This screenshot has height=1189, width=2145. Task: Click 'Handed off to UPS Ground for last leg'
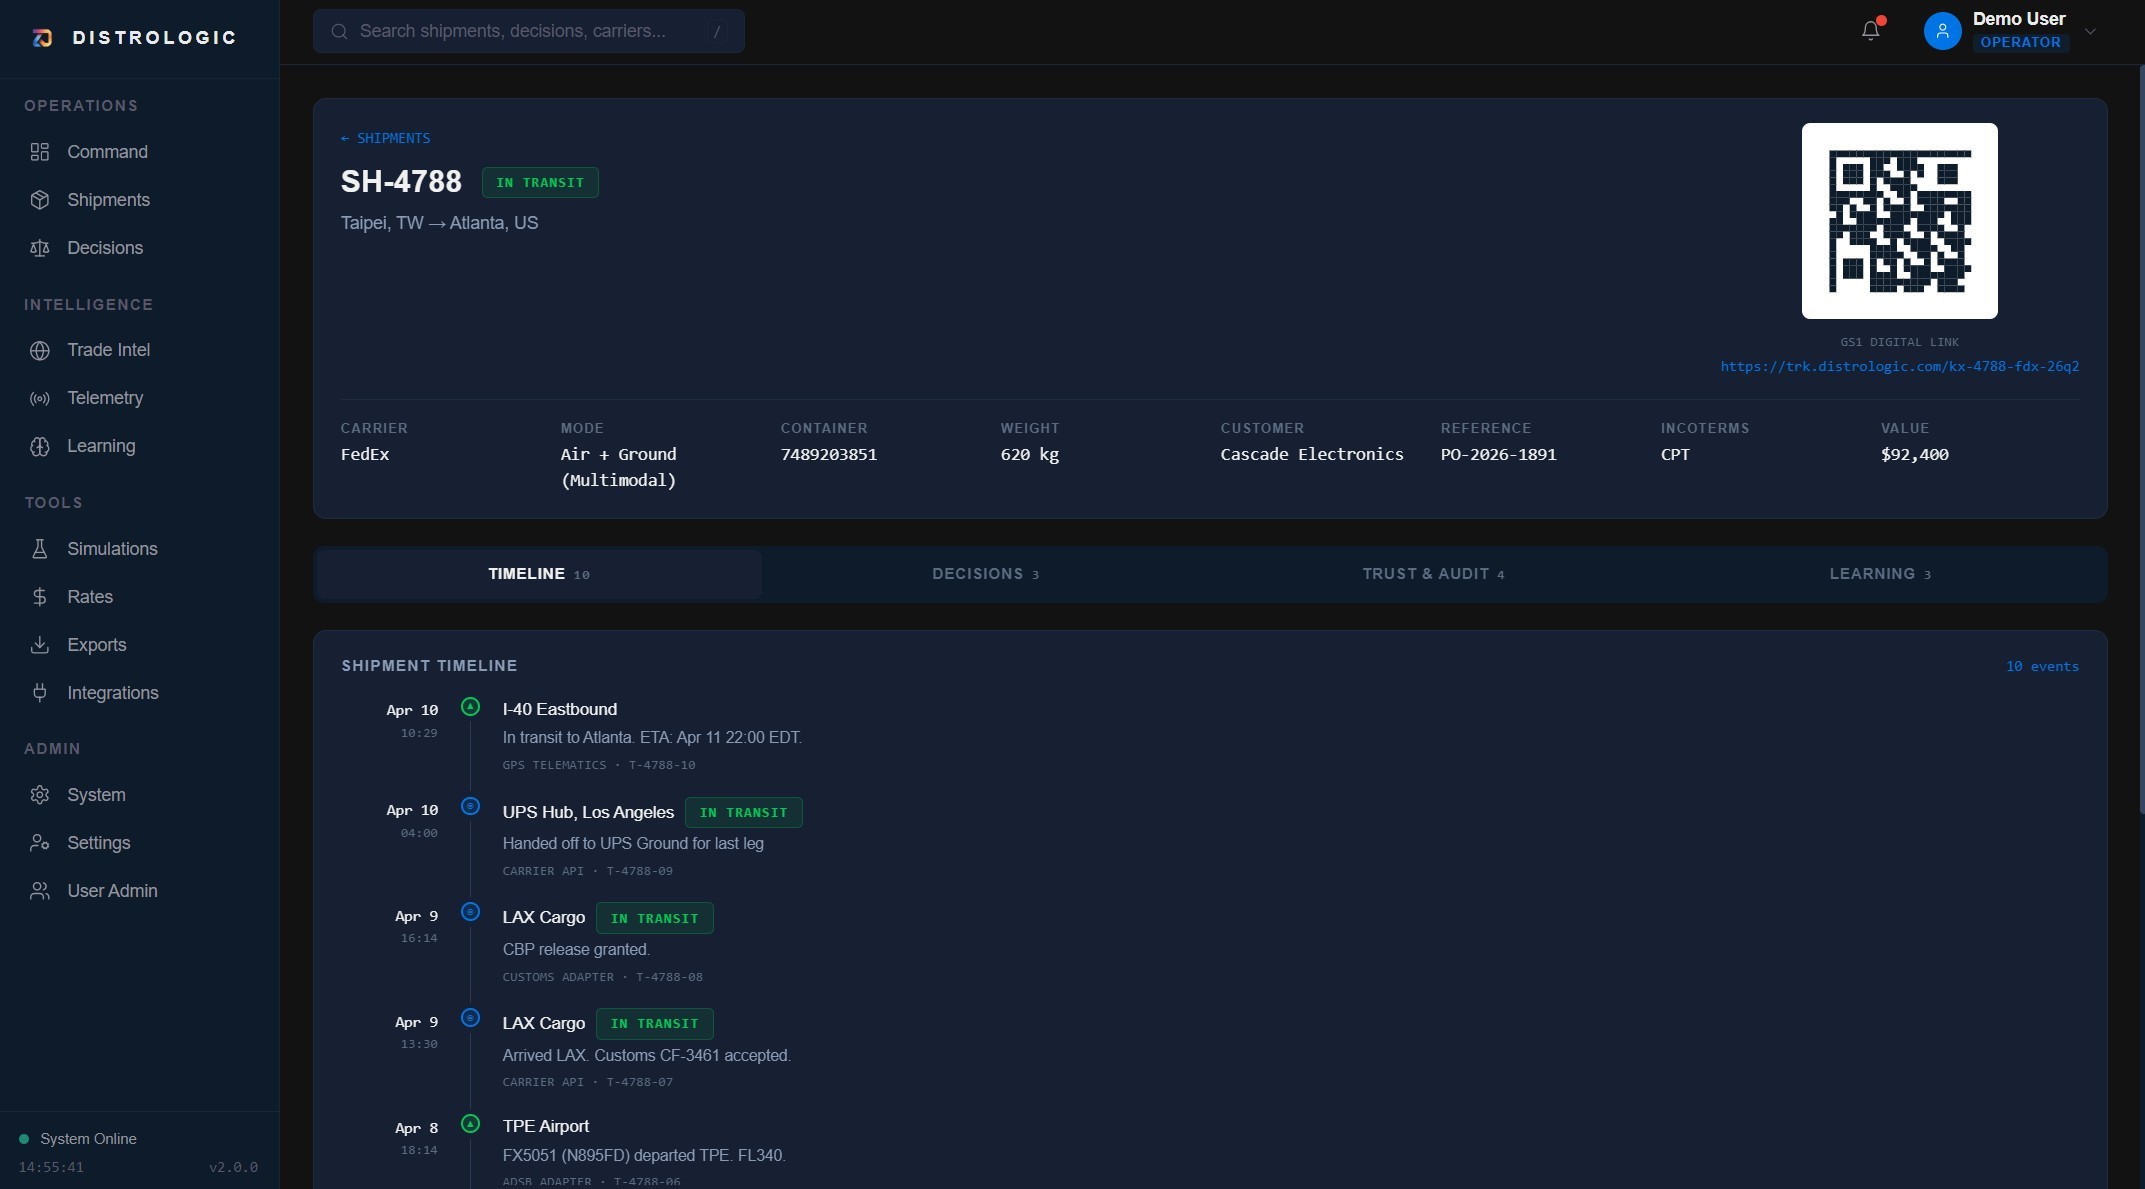coord(633,844)
